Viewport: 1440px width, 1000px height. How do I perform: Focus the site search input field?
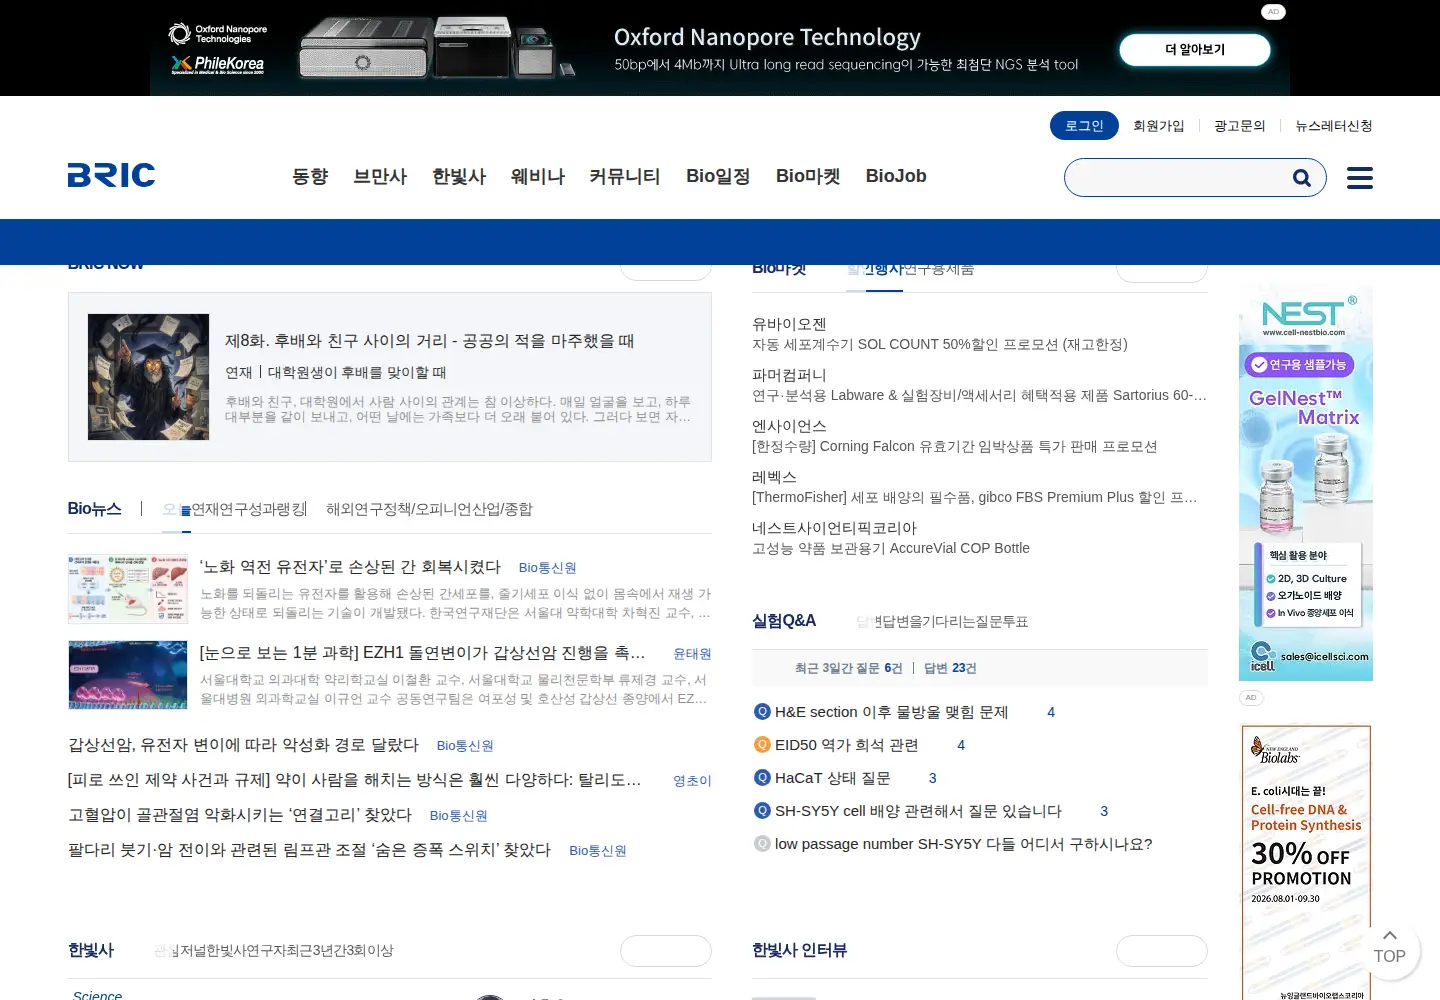click(1180, 178)
